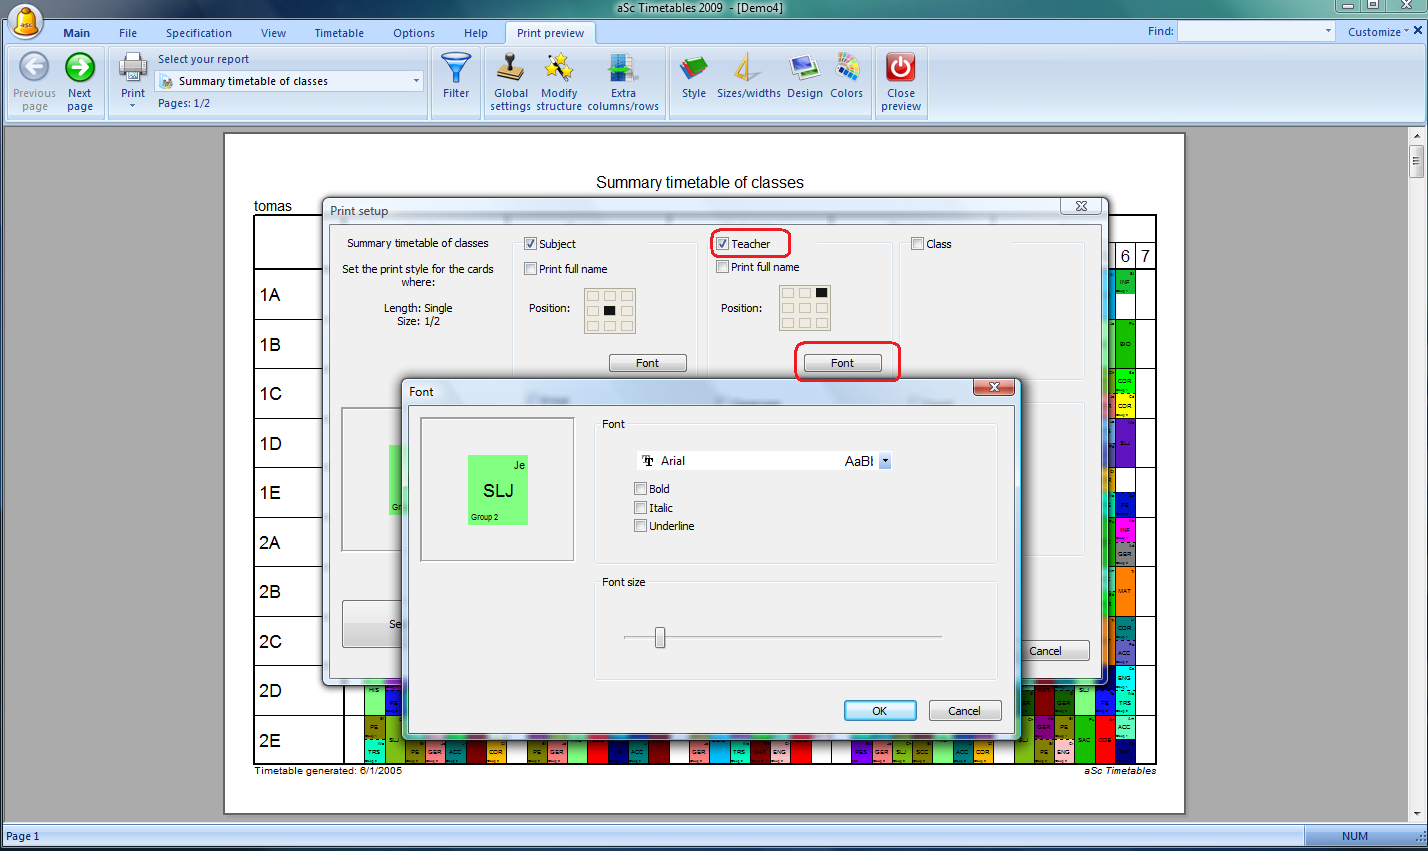This screenshot has height=851, width=1428.
Task: Open the Specification menu tab
Action: pyautogui.click(x=198, y=33)
